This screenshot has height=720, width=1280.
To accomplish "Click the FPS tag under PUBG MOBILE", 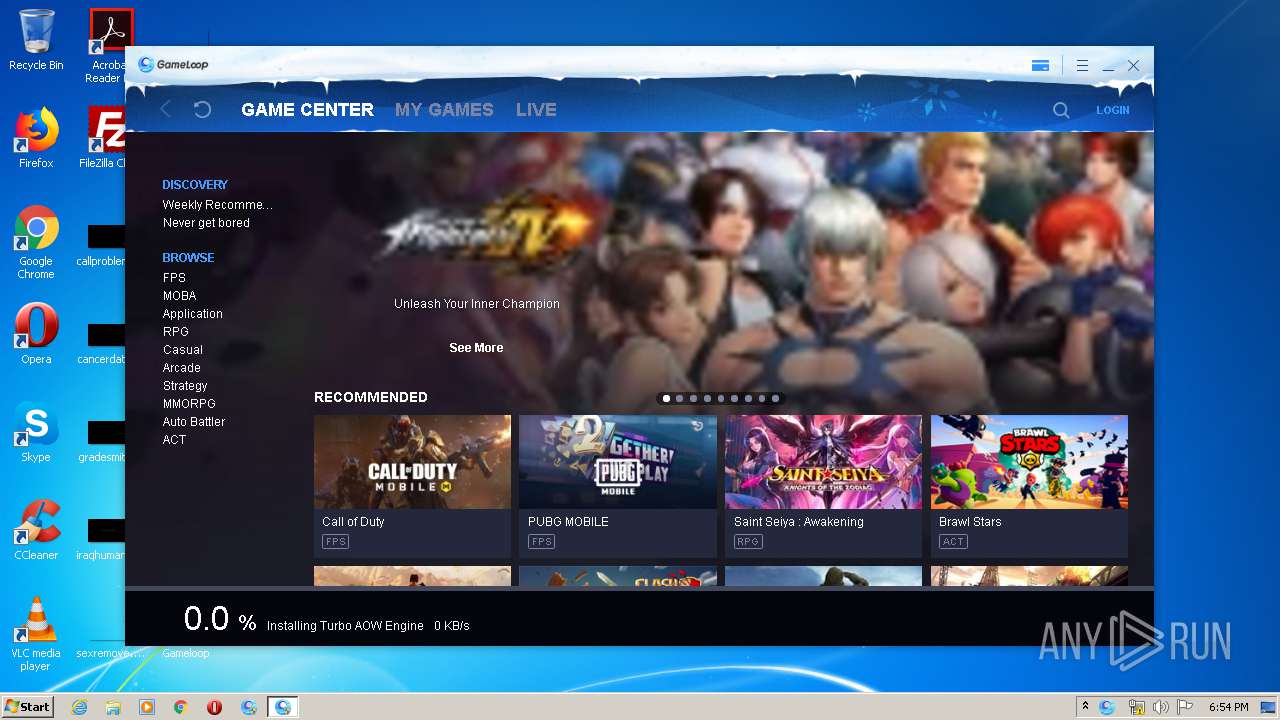I will coord(541,542).
